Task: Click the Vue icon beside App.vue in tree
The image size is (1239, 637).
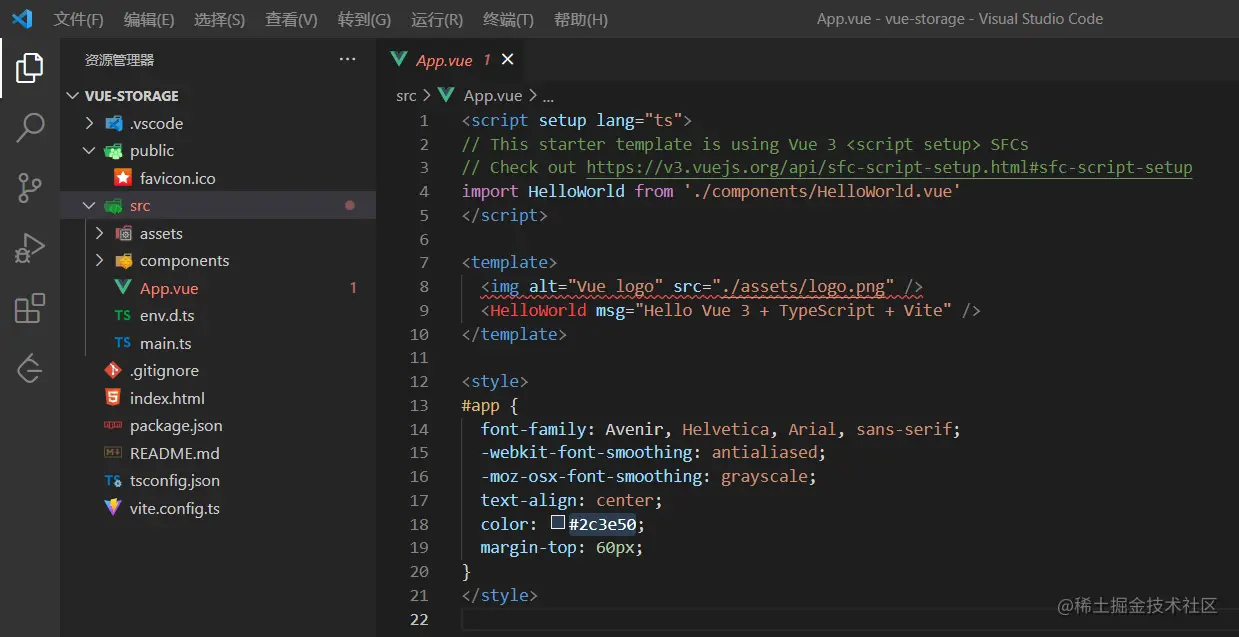Action: [122, 288]
